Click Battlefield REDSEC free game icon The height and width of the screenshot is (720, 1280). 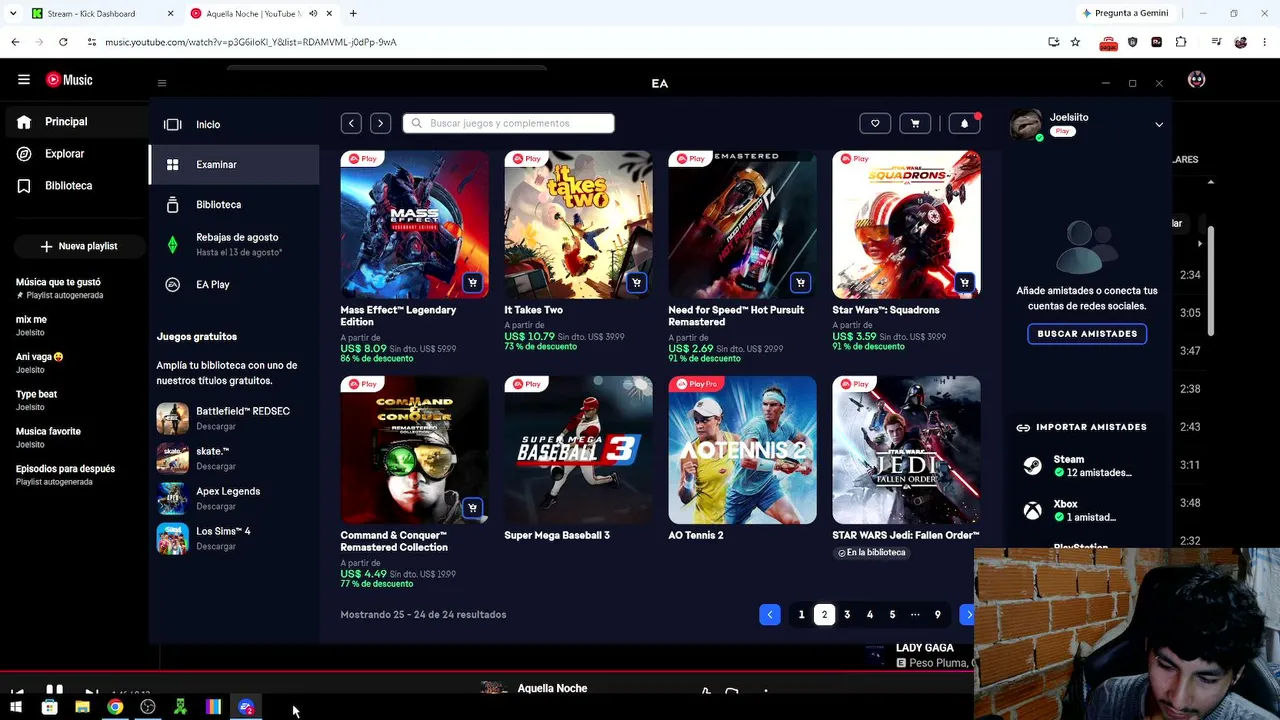point(172,418)
